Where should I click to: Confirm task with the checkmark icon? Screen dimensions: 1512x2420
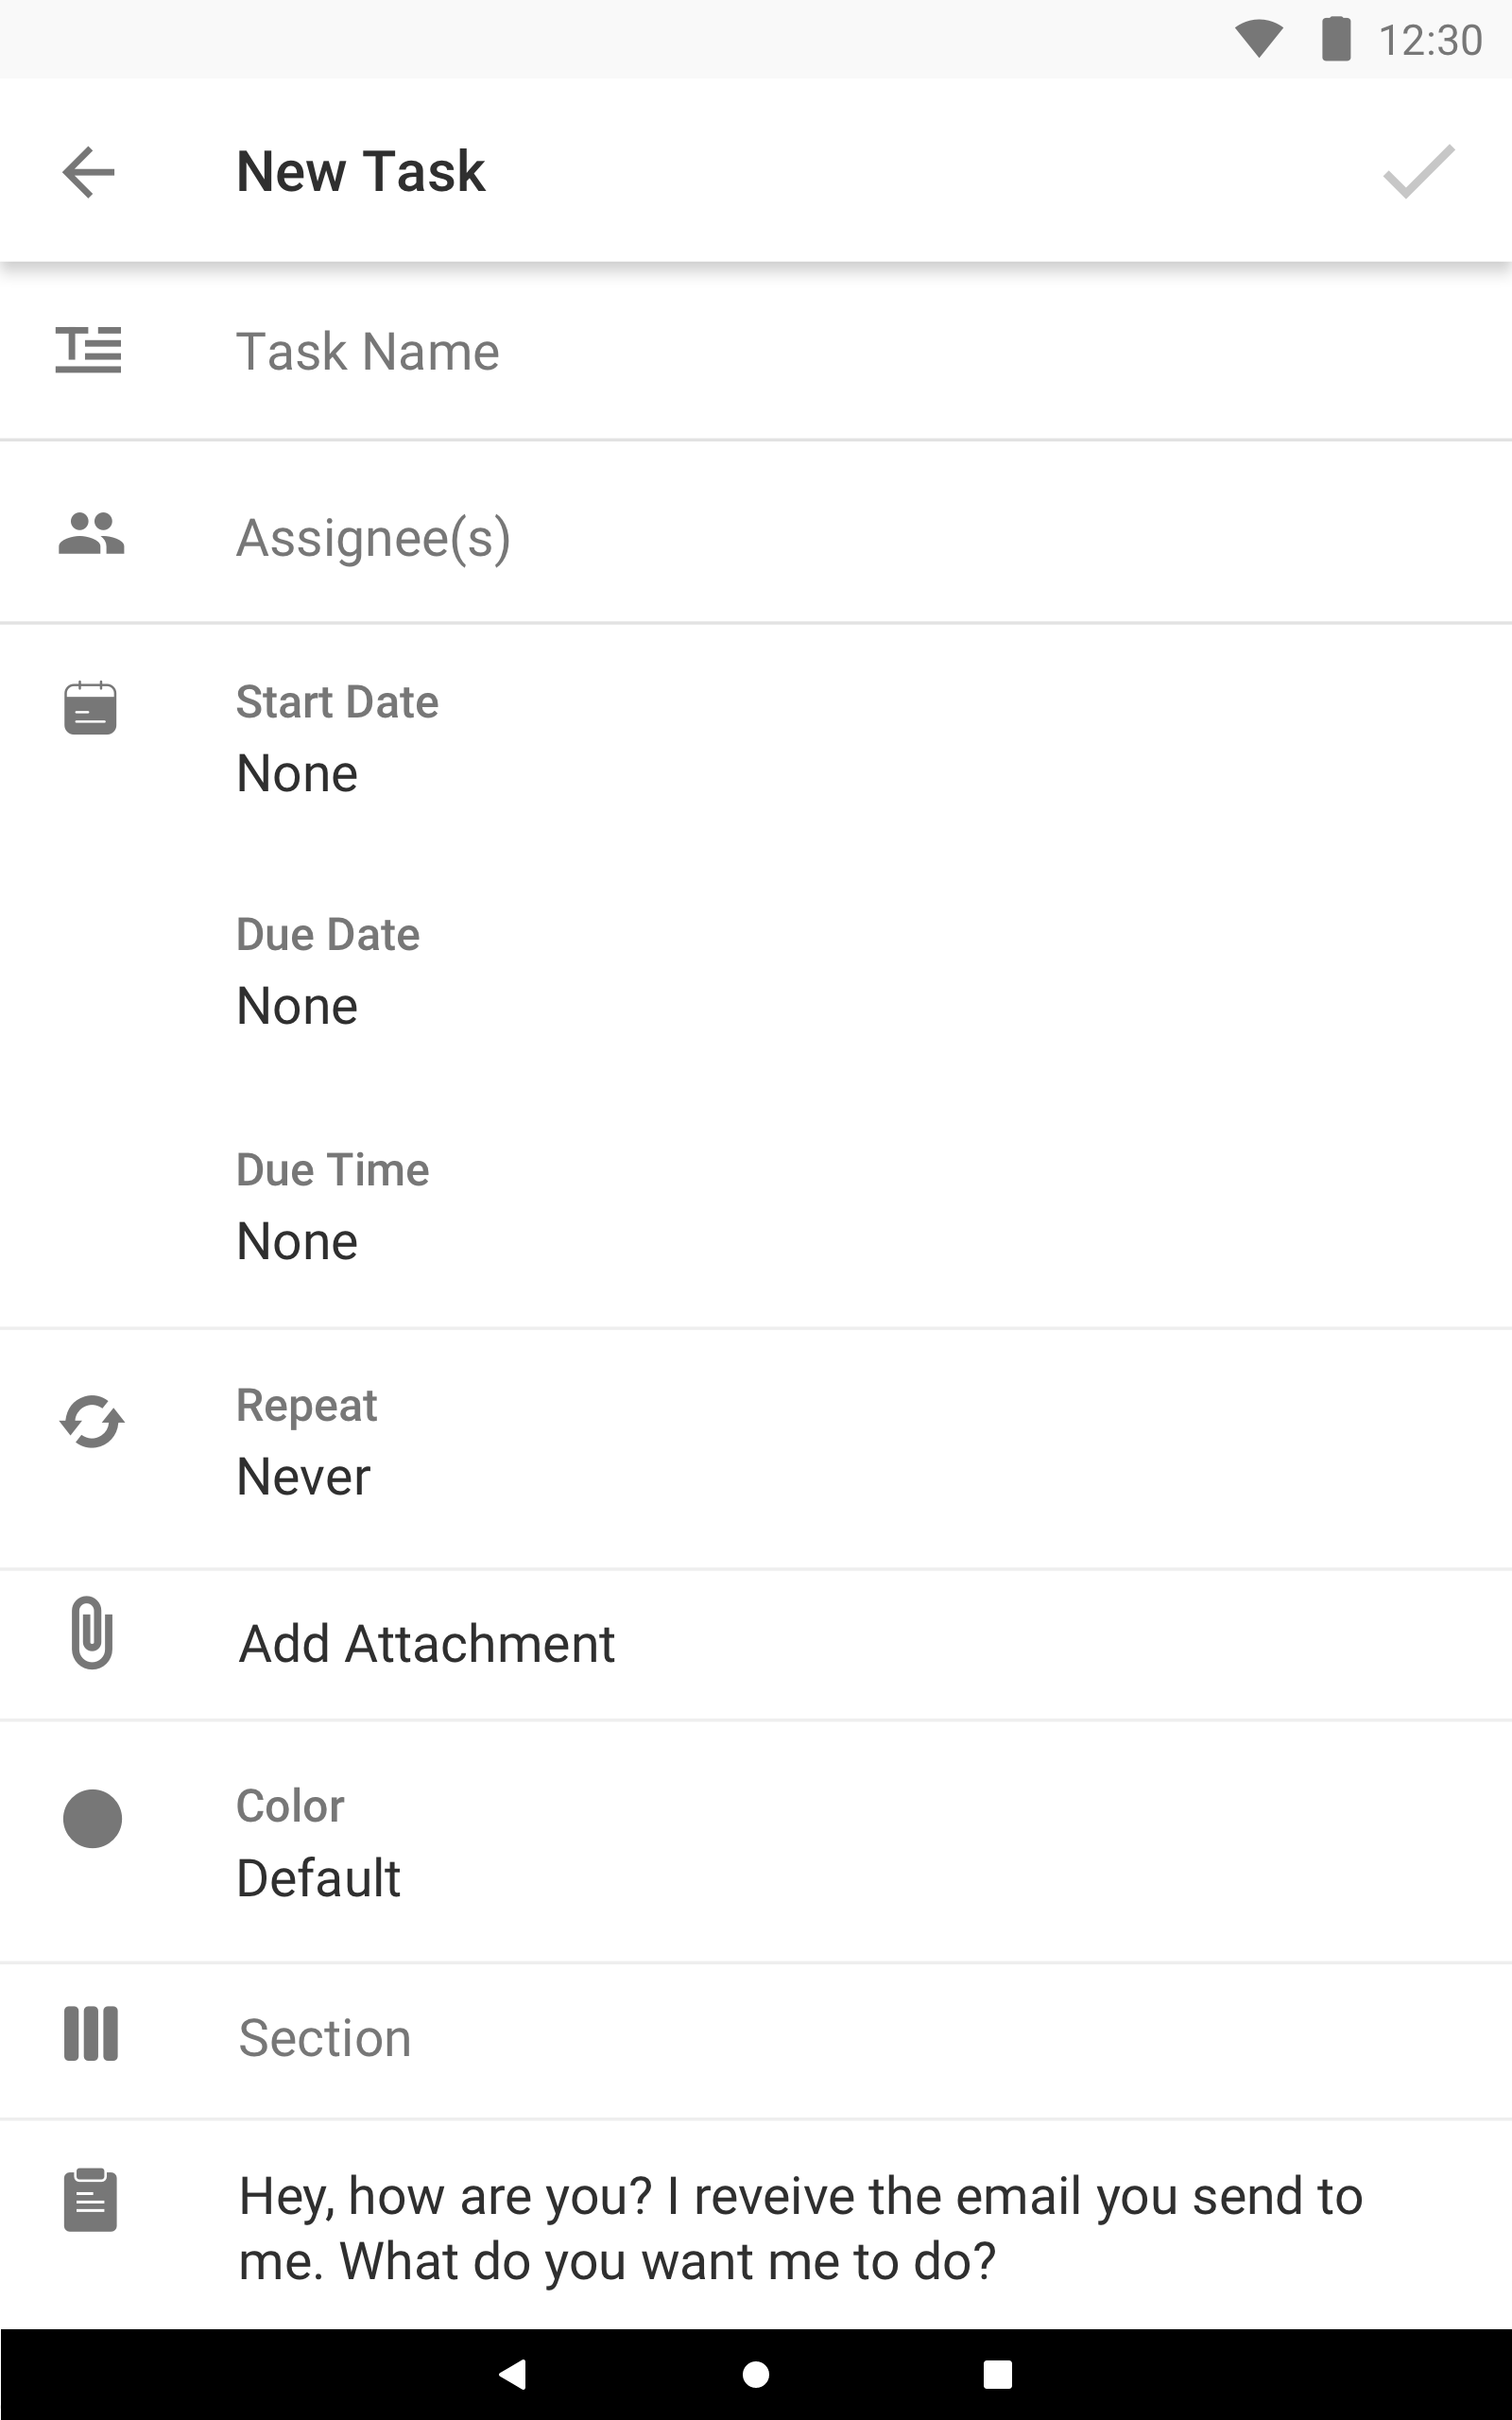pyautogui.click(x=1418, y=172)
